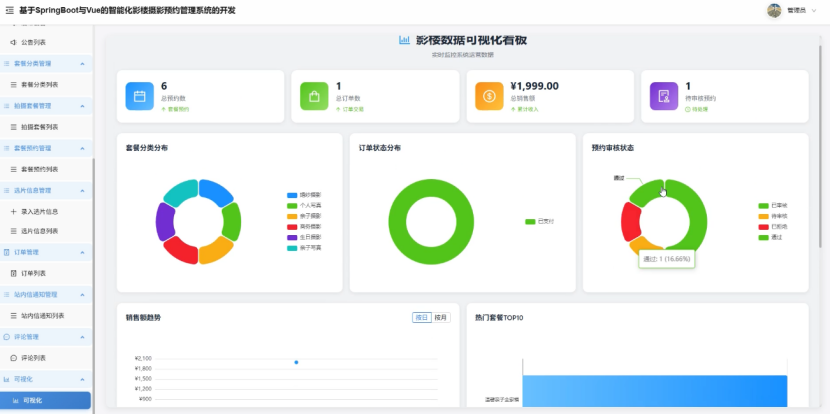Image resolution: width=830 pixels, height=414 pixels.
Task: Toggle the 已支付 legend in 订单状态分布
Action: point(539,221)
